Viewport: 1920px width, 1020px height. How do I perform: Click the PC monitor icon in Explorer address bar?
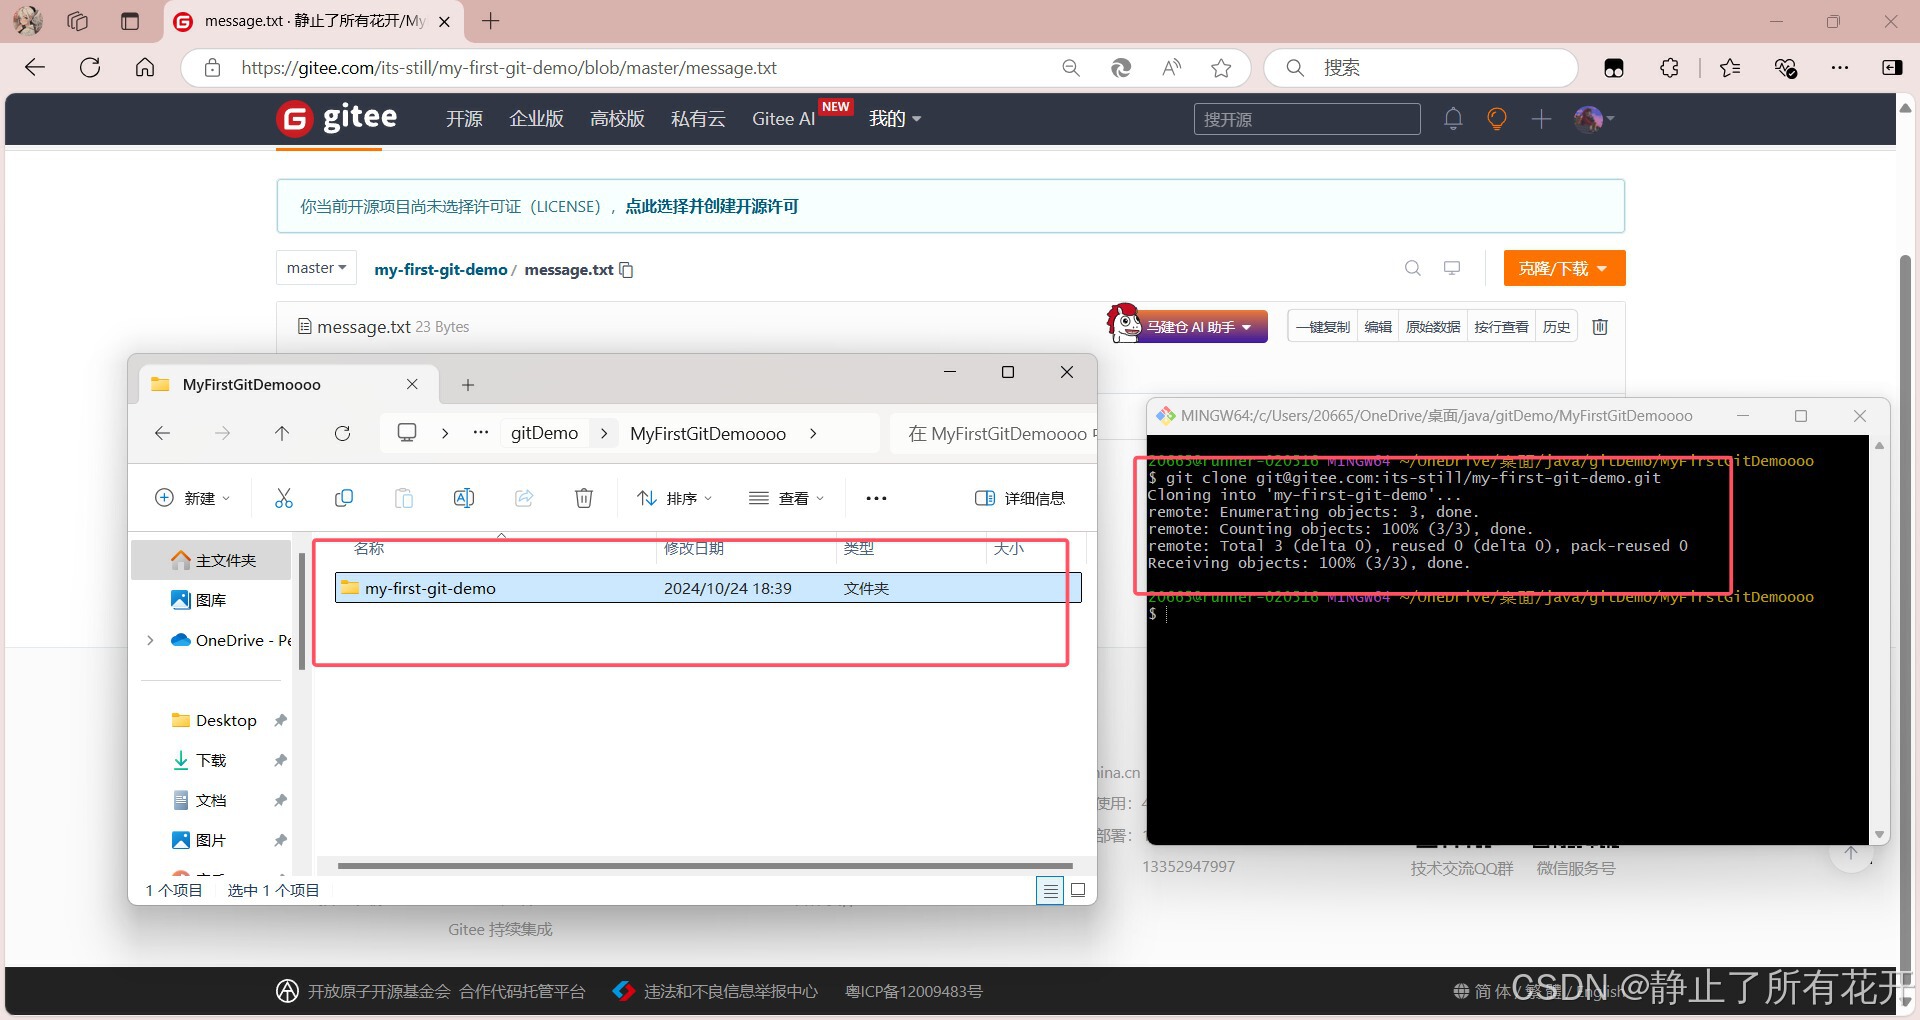point(407,433)
